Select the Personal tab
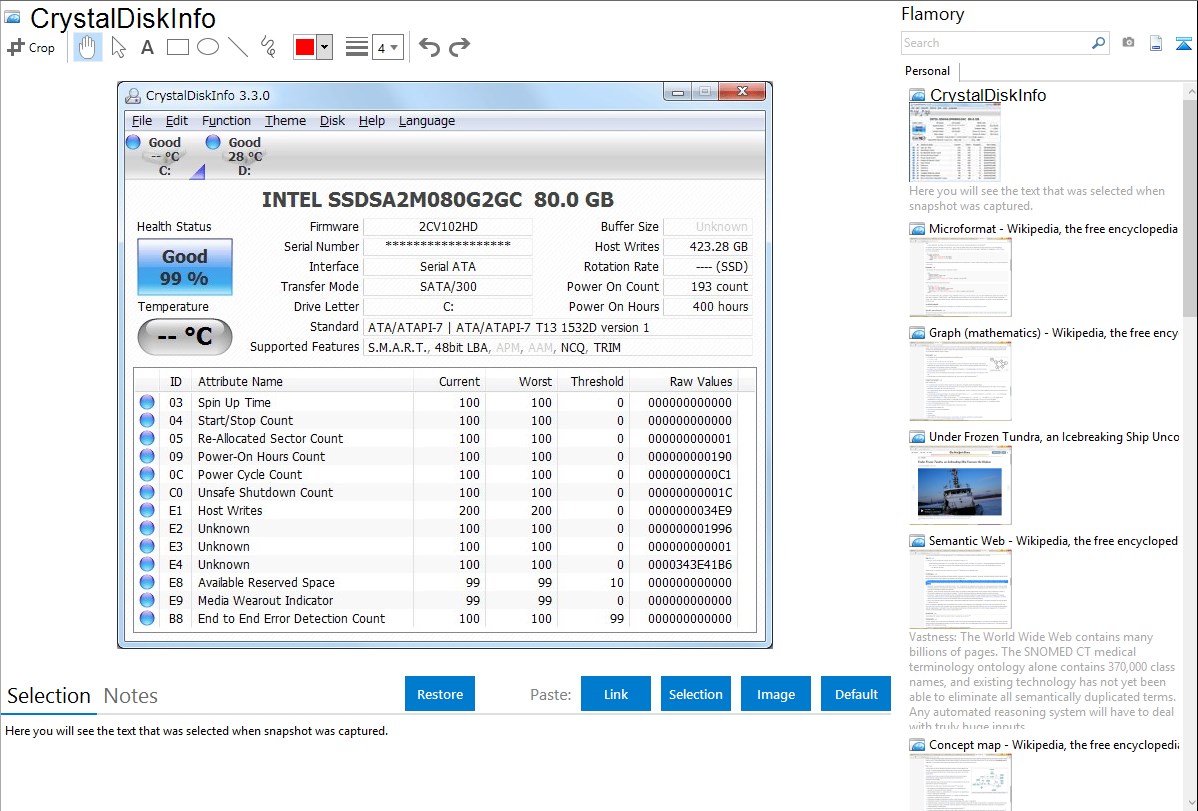Image resolution: width=1198 pixels, height=811 pixels. 928,71
